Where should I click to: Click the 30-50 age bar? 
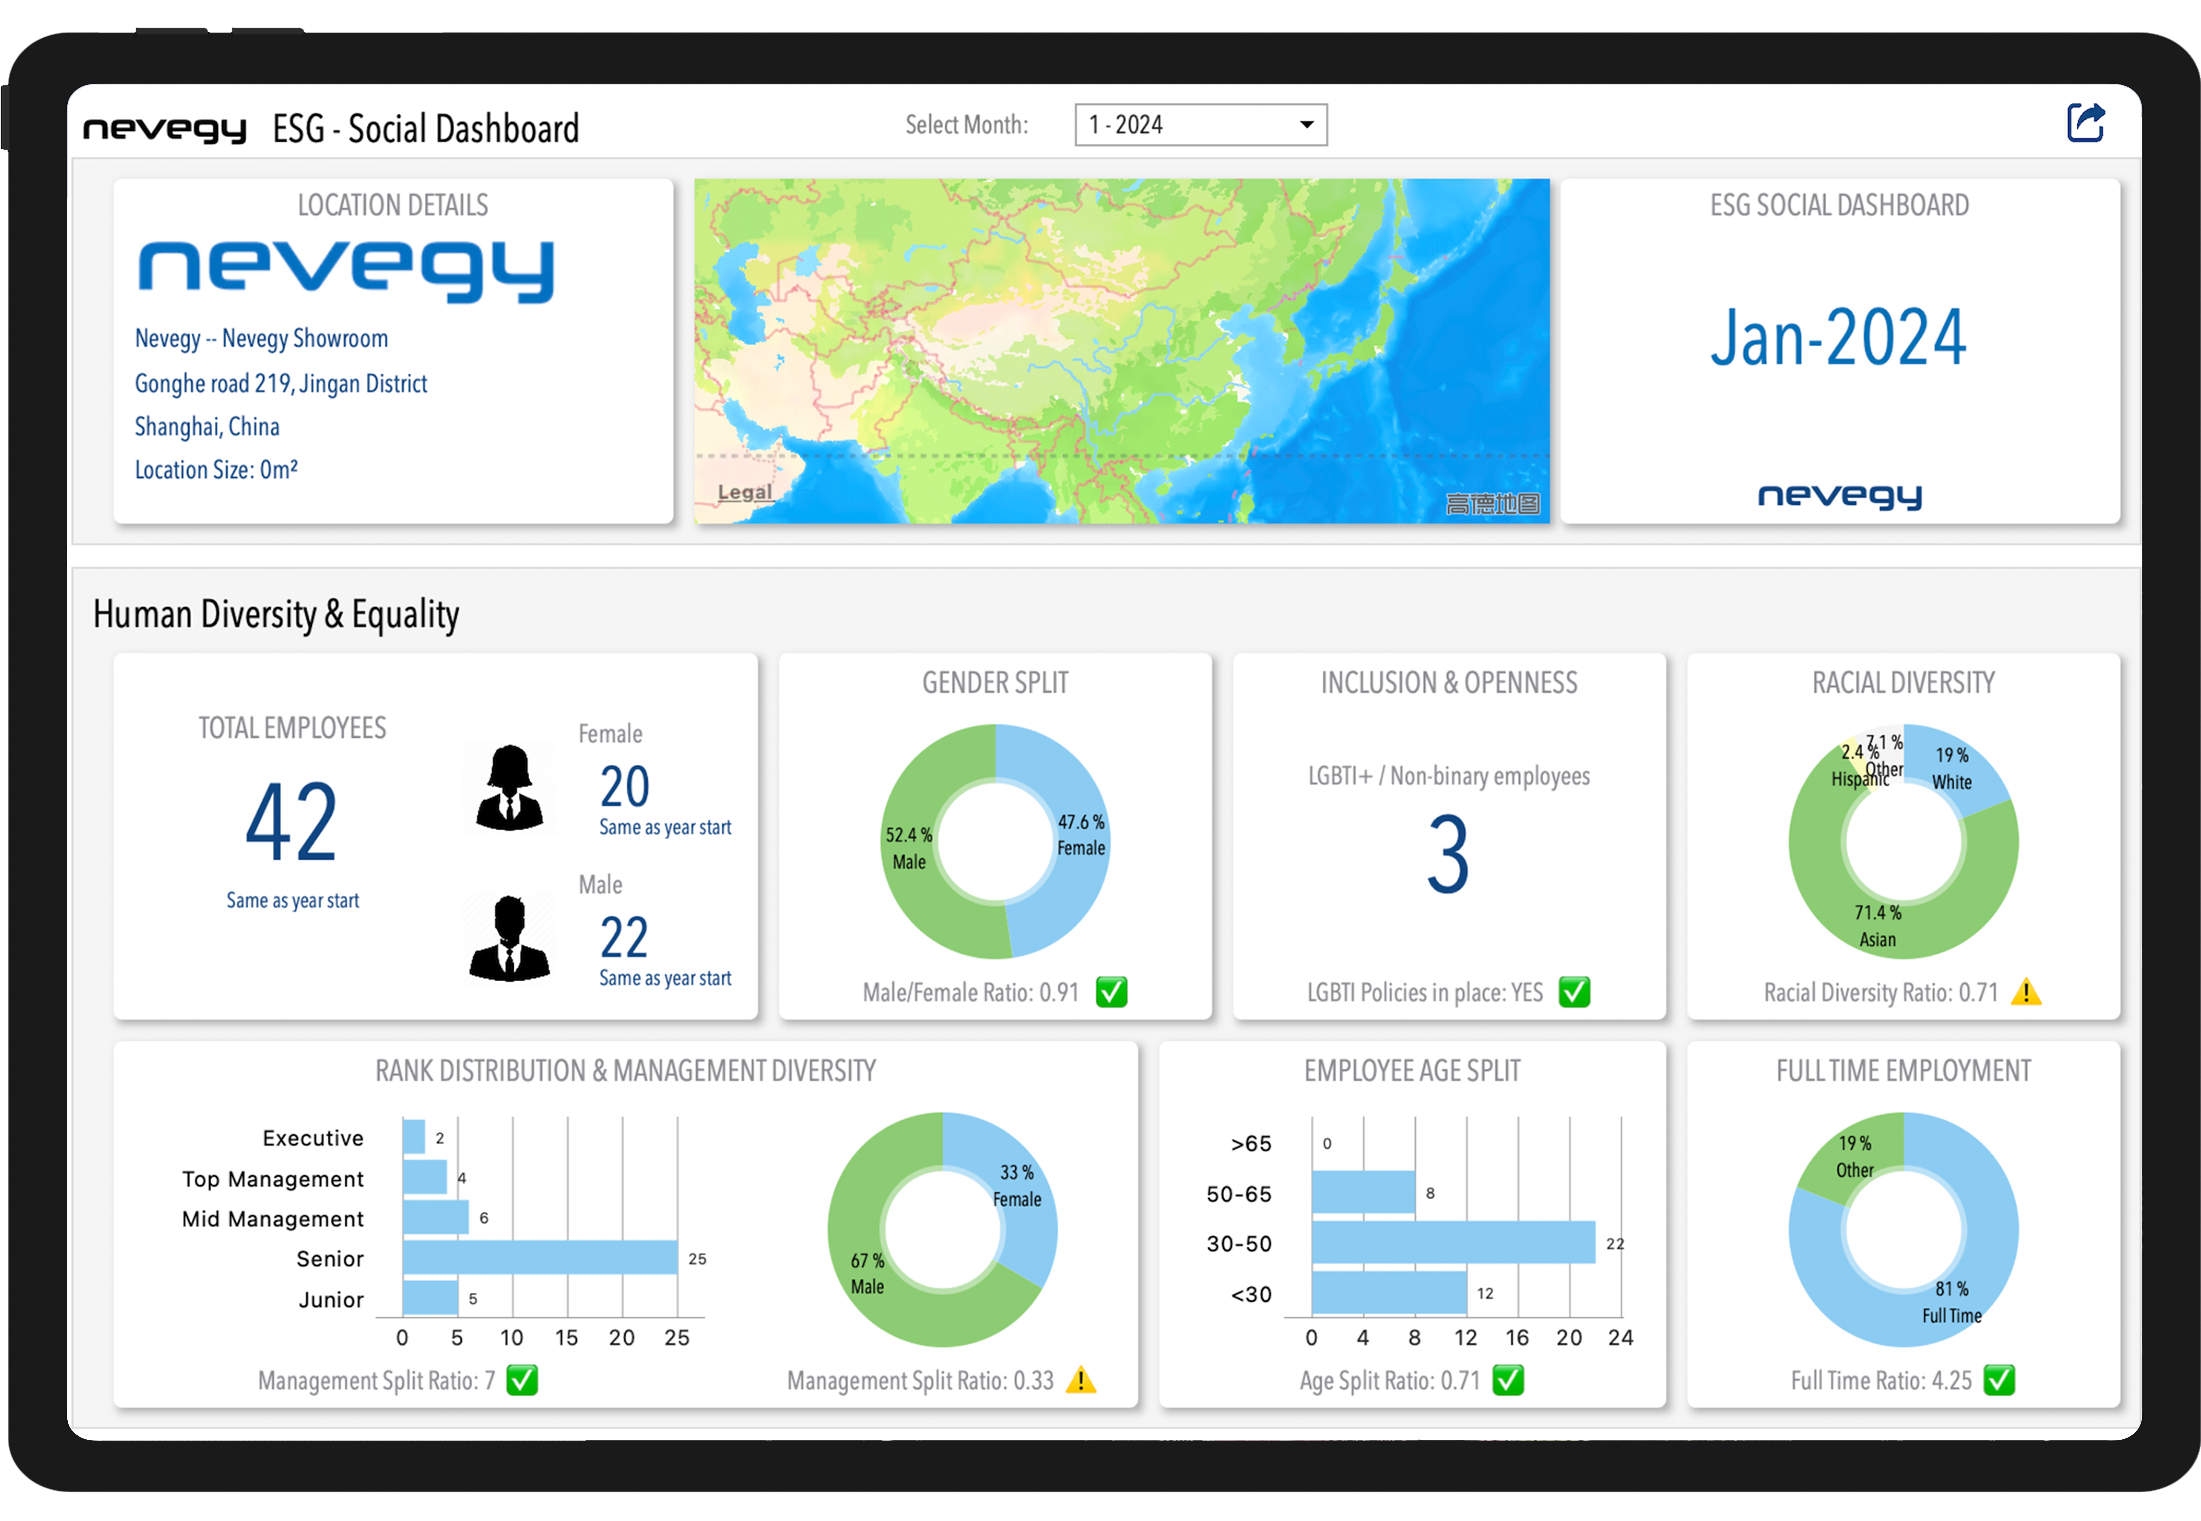(x=1453, y=1242)
